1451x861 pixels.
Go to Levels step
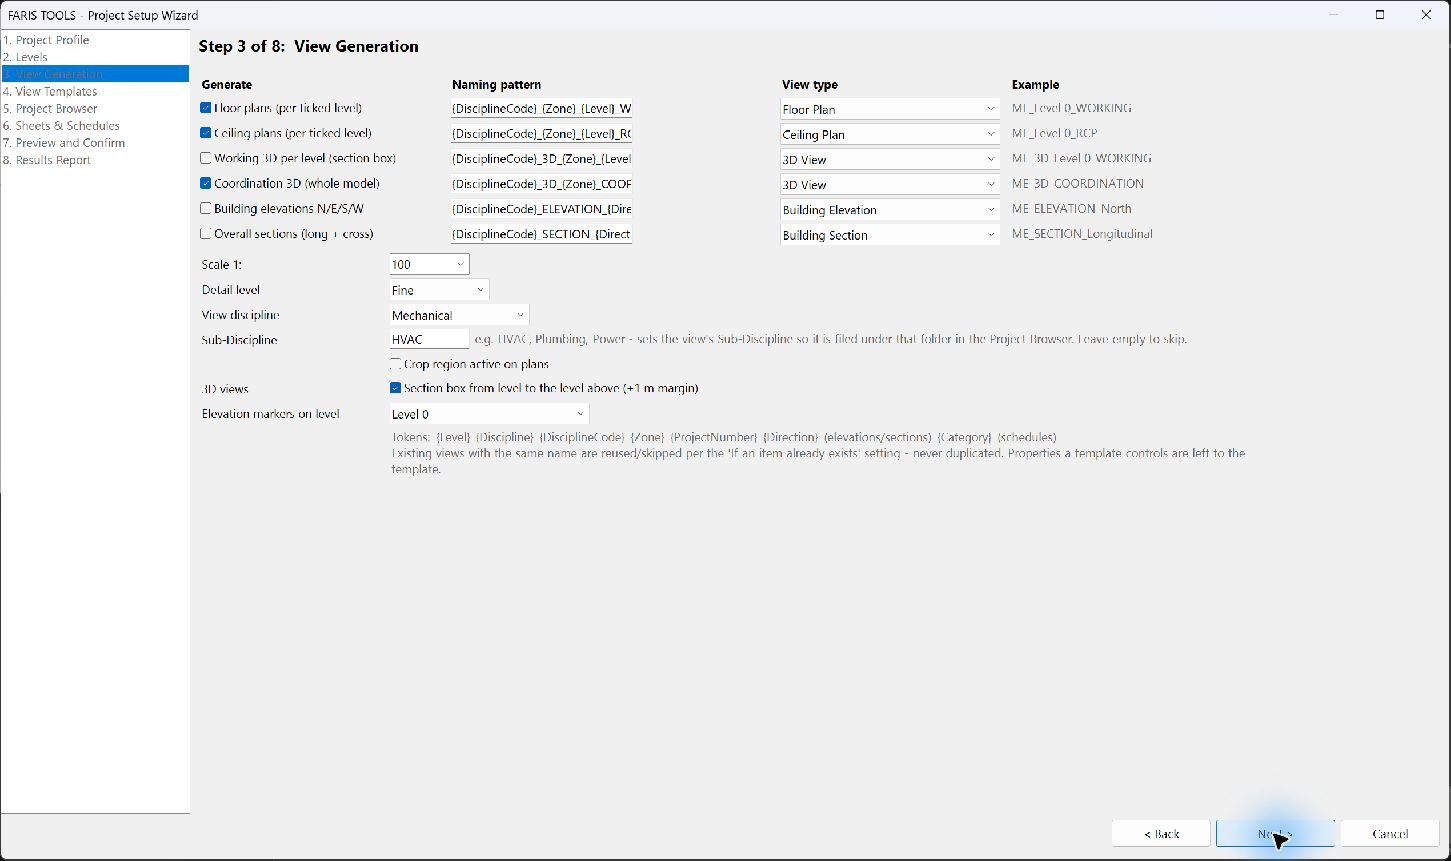coord(95,57)
